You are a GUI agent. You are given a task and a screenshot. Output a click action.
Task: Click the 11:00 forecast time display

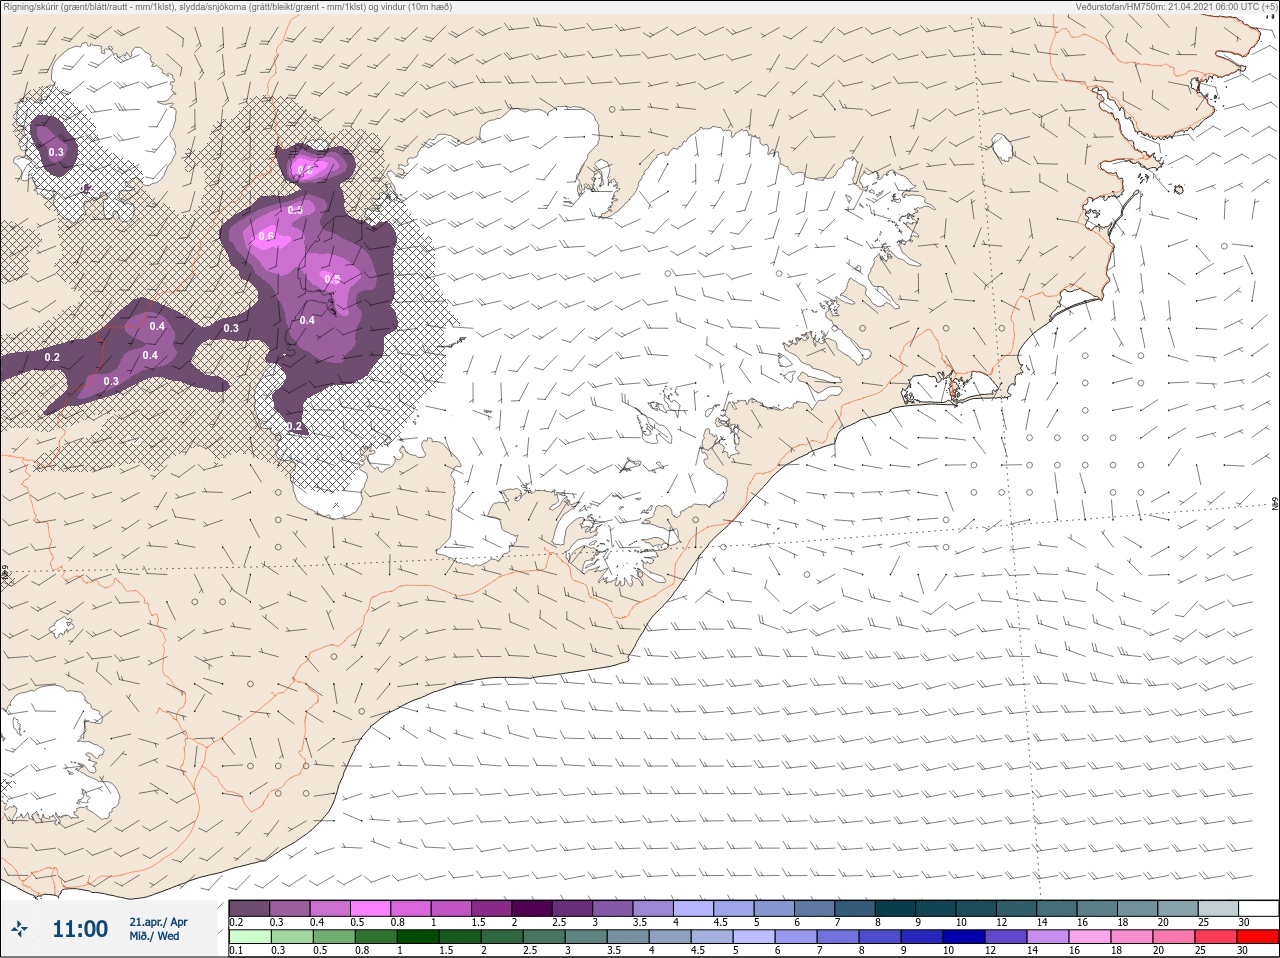coord(80,929)
